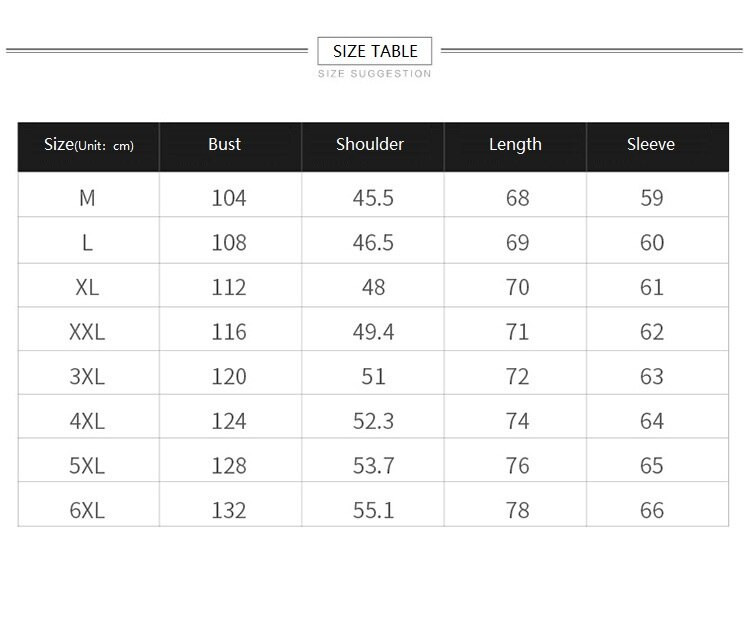Click the Sleeve column header
The width and height of the screenshot is (750, 634).
[651, 144]
